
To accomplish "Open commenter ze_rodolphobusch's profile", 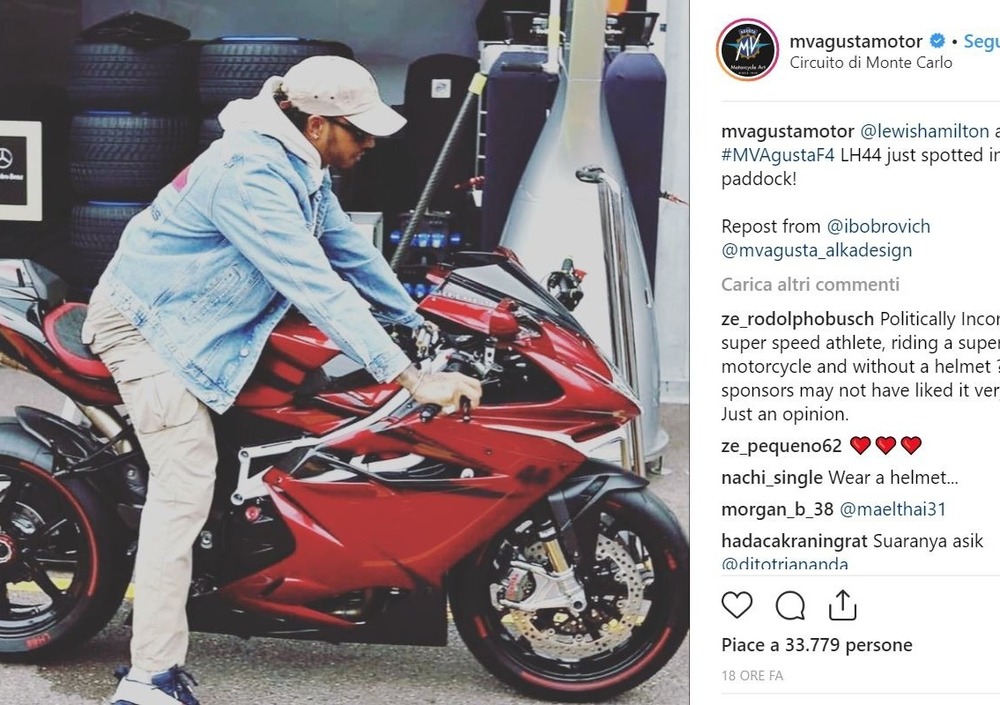I will pyautogui.click(x=797, y=319).
